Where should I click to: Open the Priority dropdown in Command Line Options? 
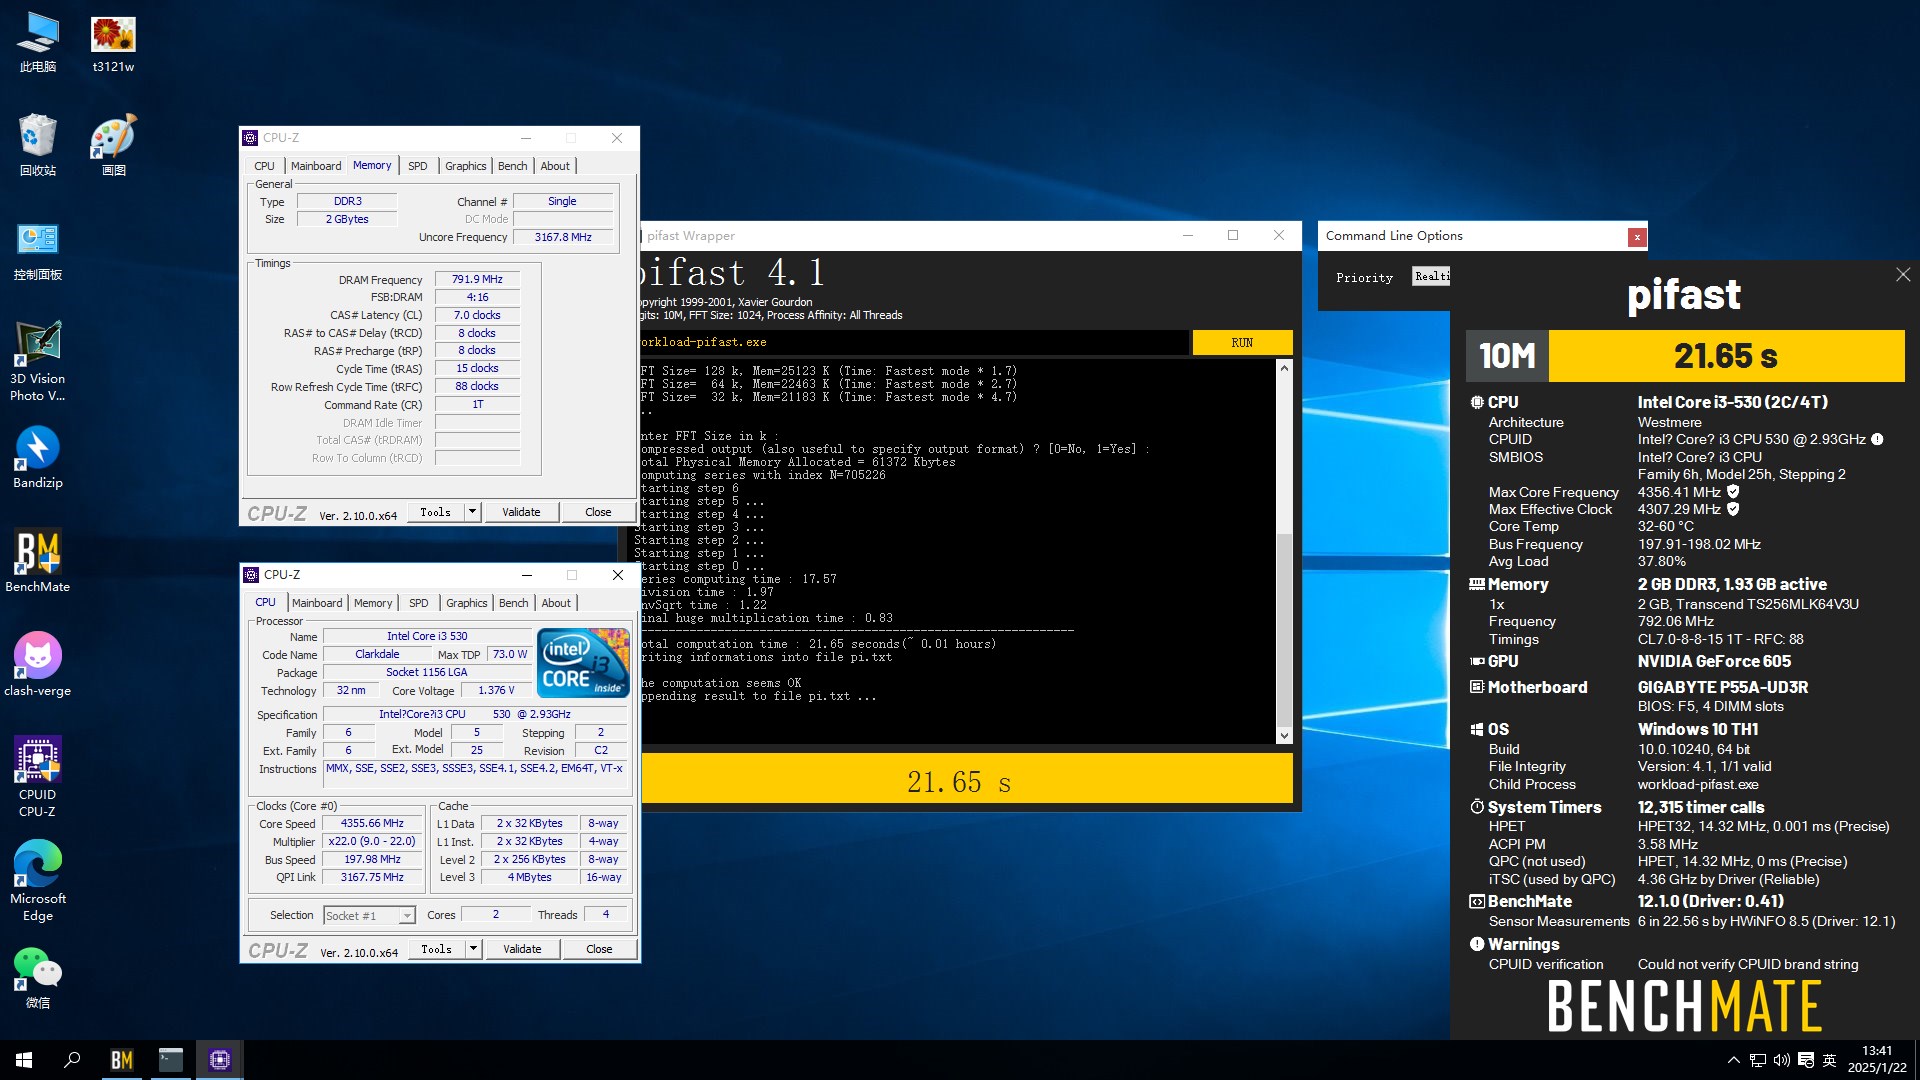(1431, 276)
